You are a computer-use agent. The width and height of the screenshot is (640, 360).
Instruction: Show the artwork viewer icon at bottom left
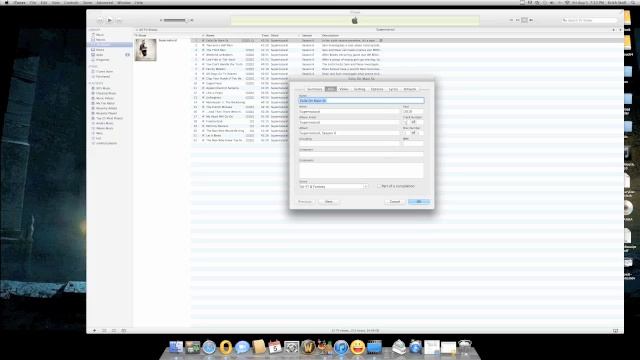pyautogui.click(x=124, y=330)
